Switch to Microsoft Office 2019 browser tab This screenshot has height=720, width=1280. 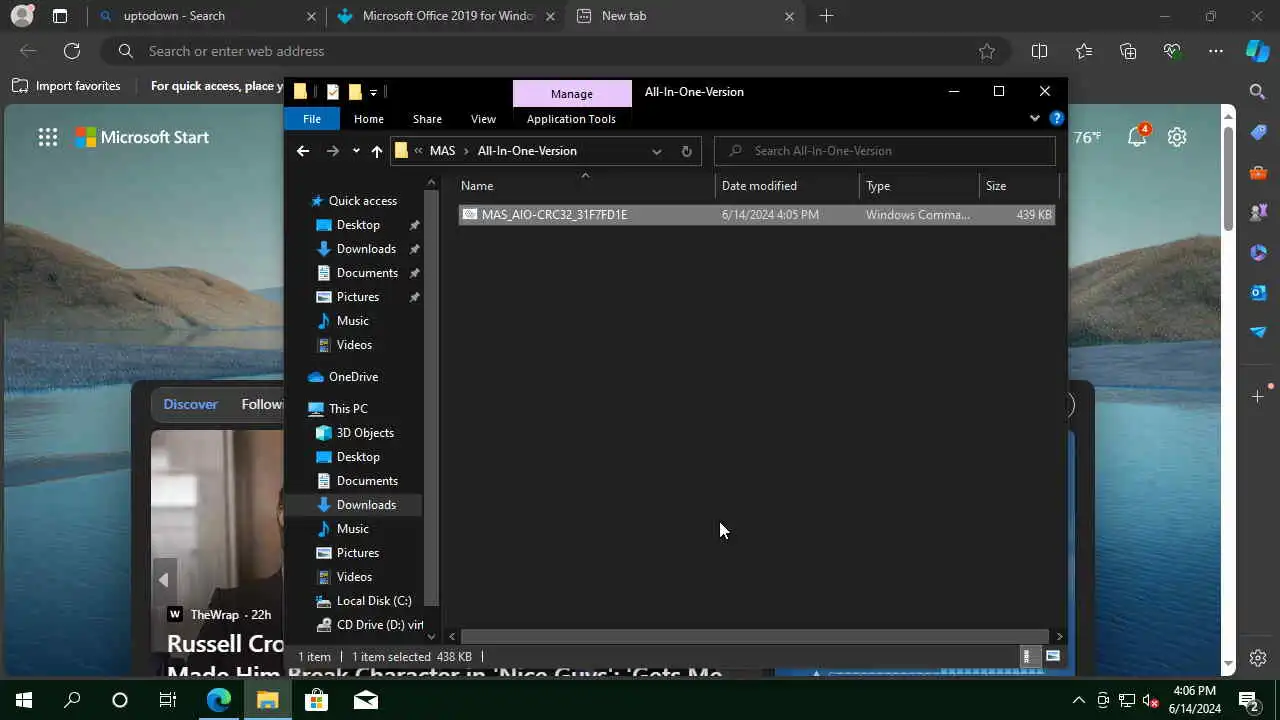click(x=448, y=16)
